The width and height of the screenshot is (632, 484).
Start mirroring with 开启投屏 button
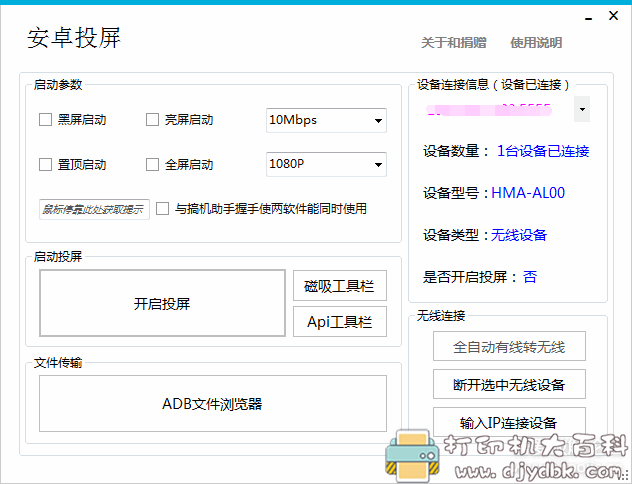[x=162, y=303]
